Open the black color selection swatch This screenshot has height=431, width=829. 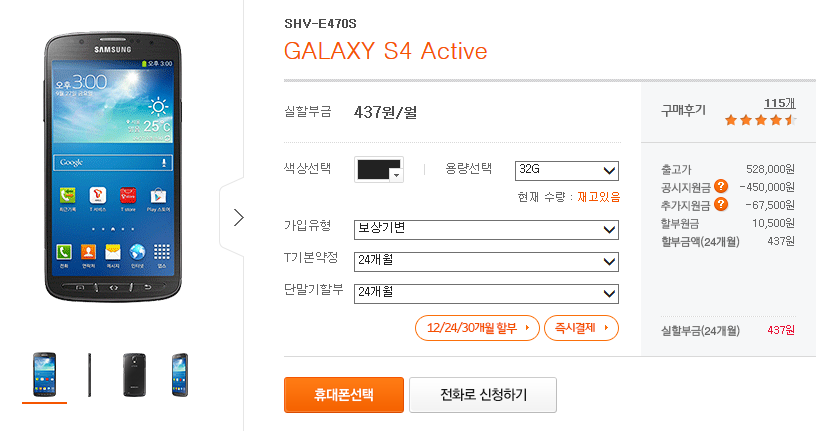click(379, 170)
